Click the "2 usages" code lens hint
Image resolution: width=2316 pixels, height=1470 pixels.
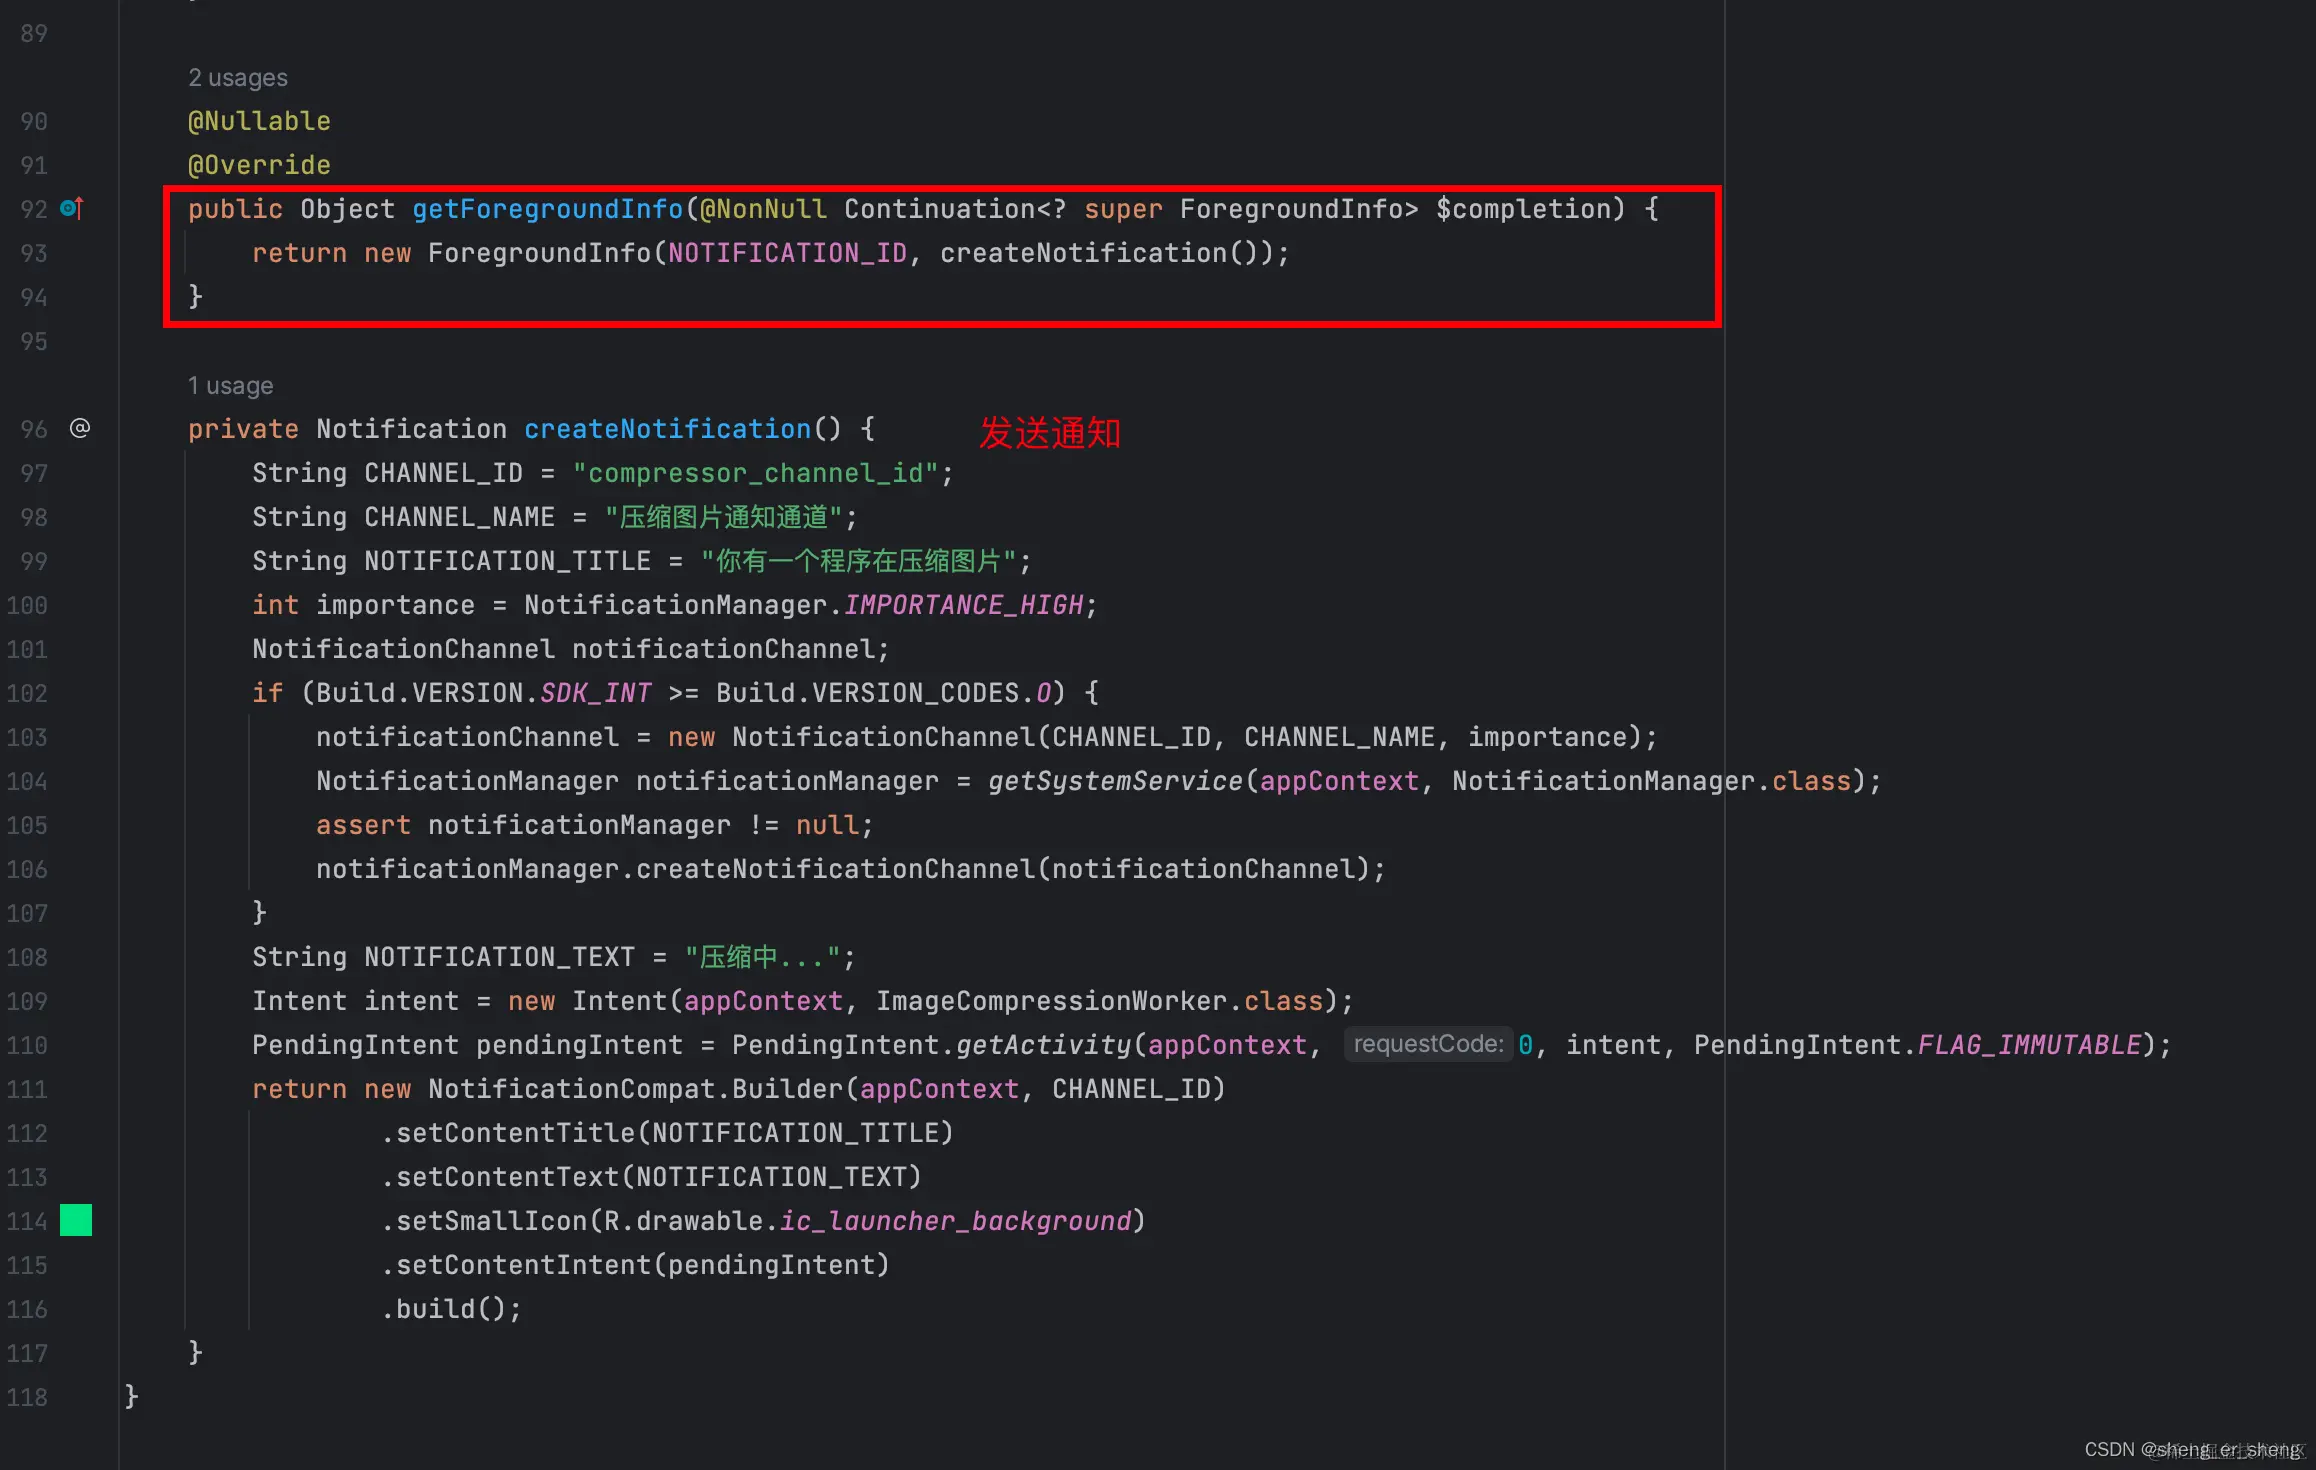tap(238, 78)
